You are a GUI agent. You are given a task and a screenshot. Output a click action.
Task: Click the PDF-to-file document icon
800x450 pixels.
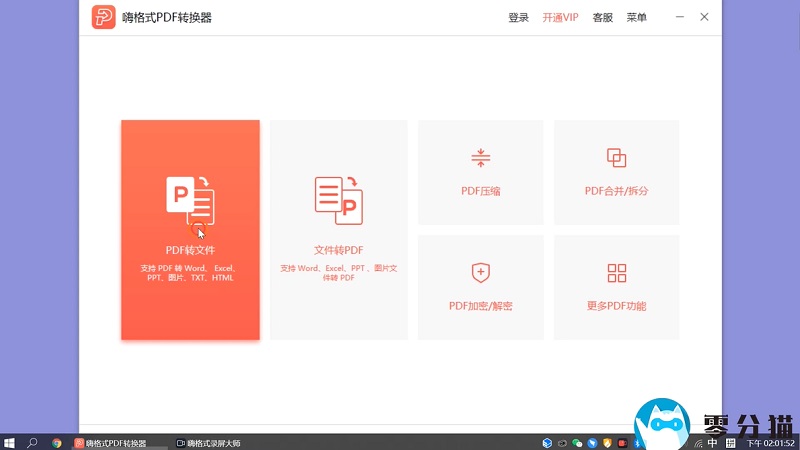pyautogui.click(x=190, y=201)
